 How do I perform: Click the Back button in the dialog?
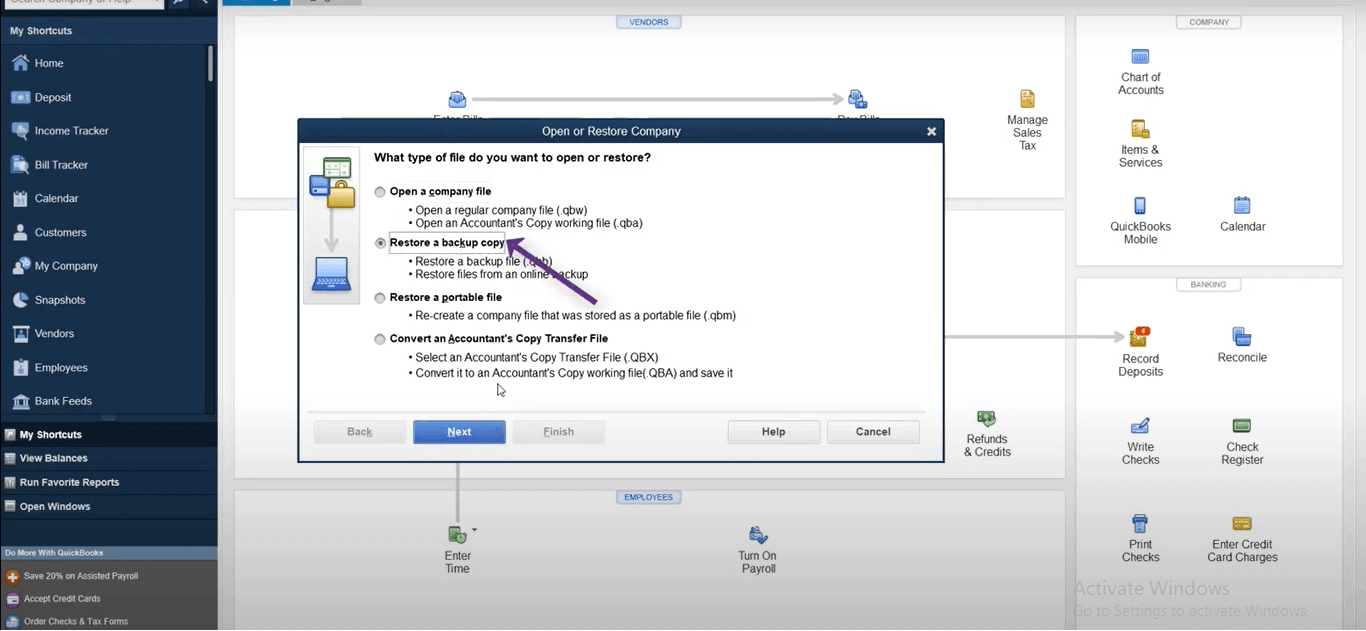pyautogui.click(x=360, y=432)
